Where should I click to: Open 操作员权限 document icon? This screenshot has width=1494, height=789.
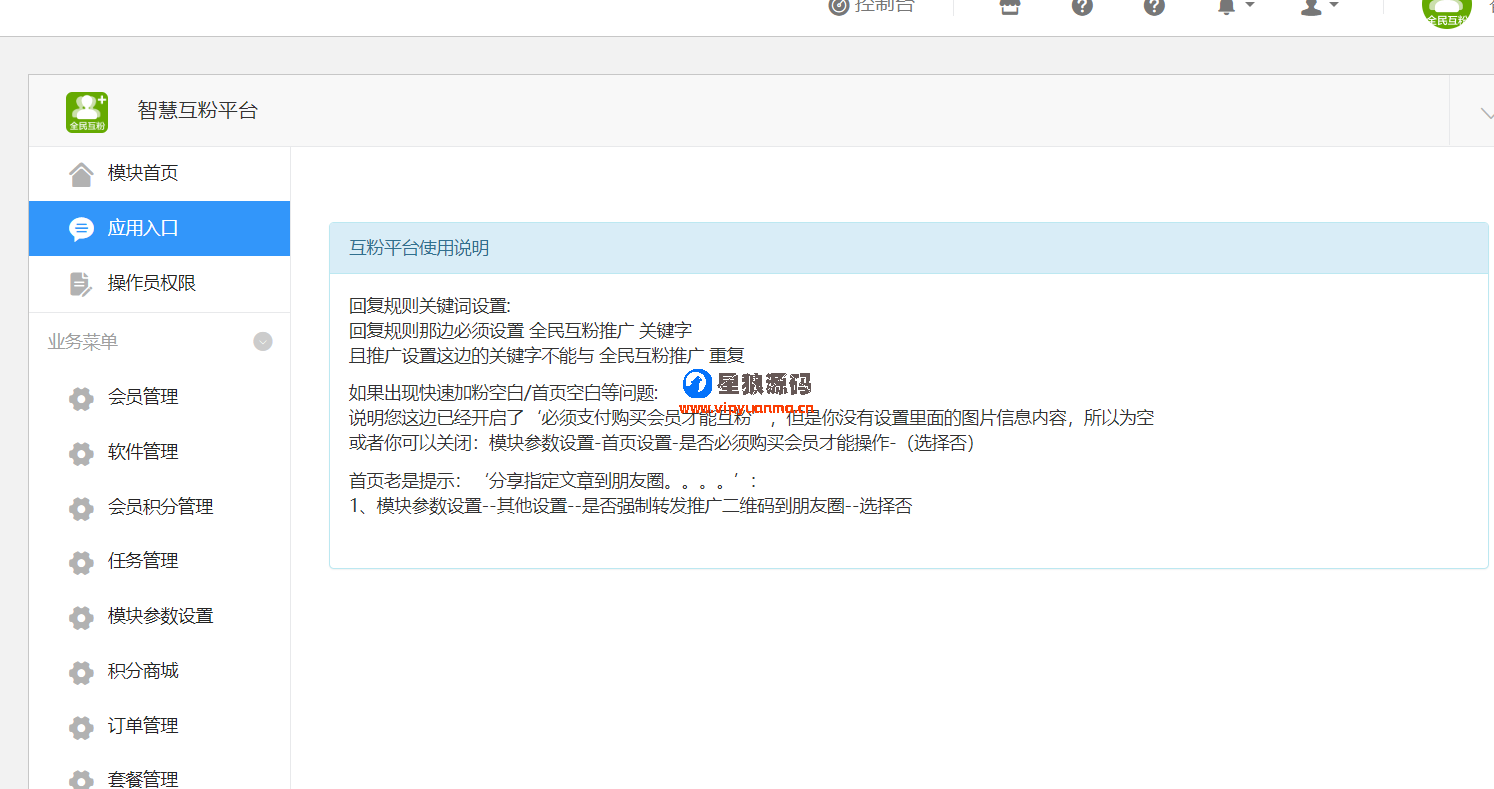click(80, 284)
